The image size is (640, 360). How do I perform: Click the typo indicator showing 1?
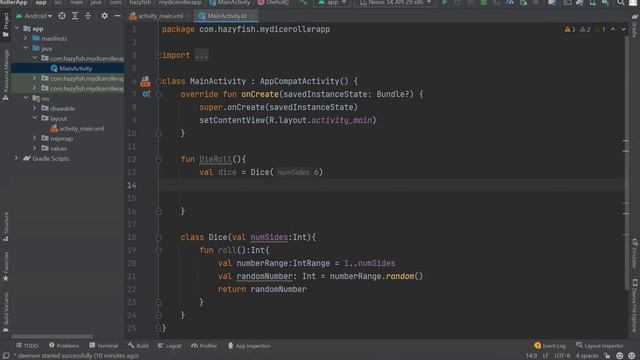(x=600, y=29)
